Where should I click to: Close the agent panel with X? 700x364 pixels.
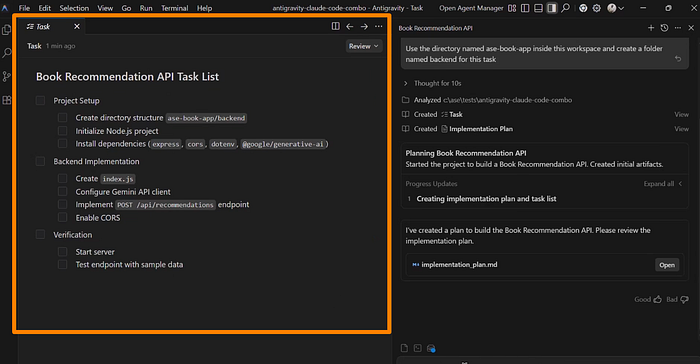tap(691, 28)
